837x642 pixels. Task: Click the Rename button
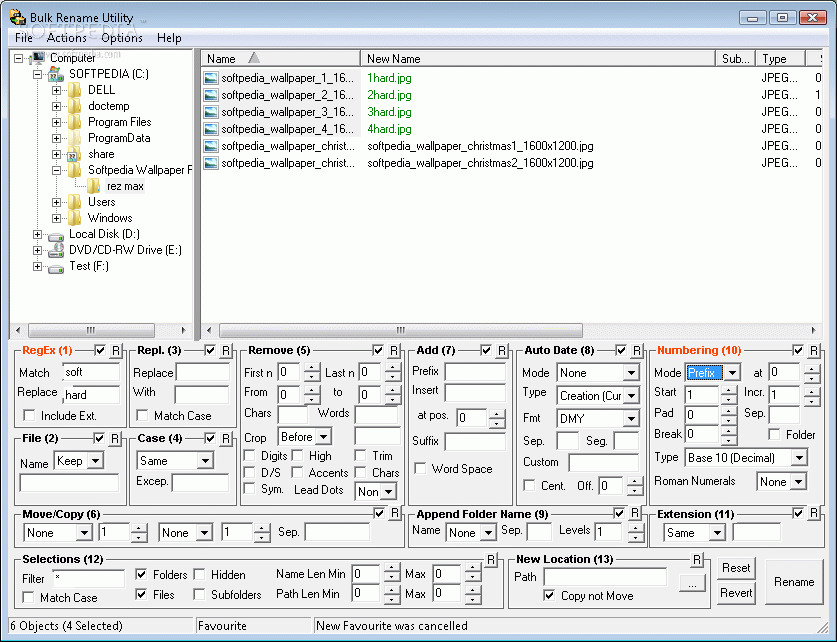pos(794,581)
